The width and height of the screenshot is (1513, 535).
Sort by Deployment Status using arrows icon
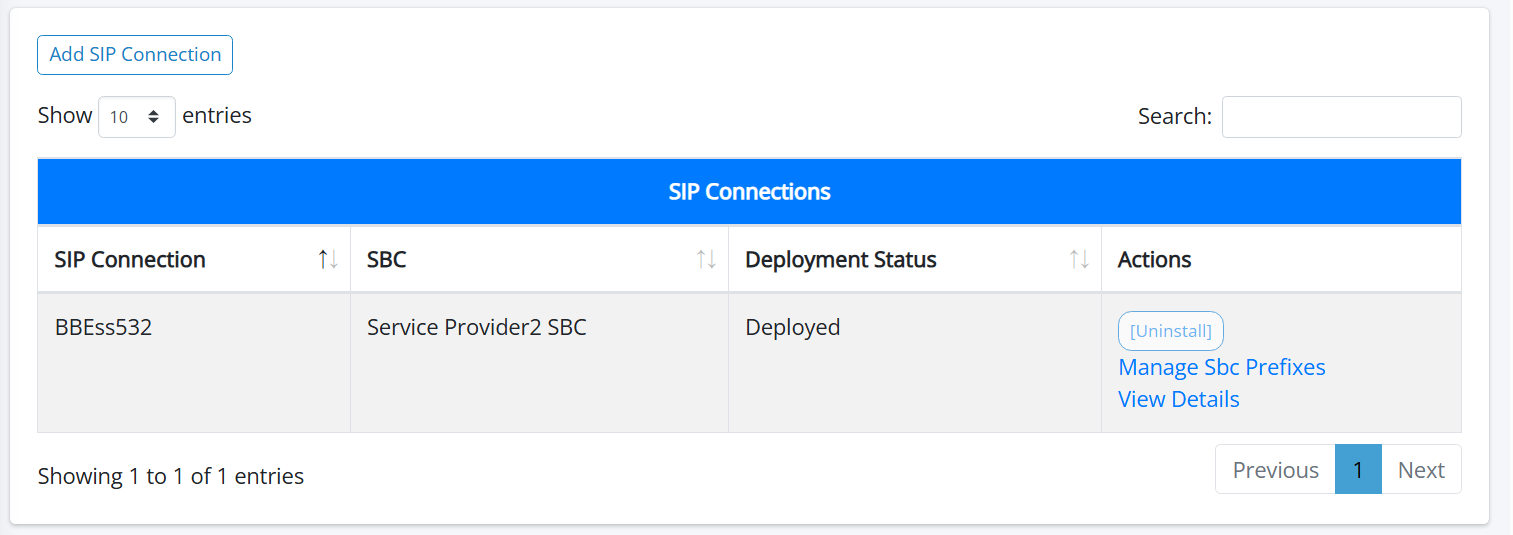point(1079,260)
